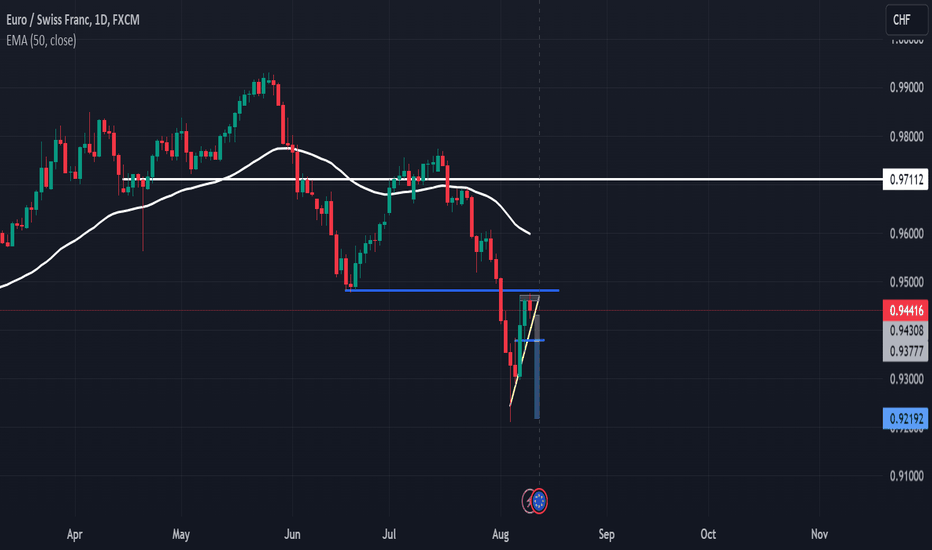Click the Jul label on time axis
The image size is (932, 550).
click(x=389, y=534)
